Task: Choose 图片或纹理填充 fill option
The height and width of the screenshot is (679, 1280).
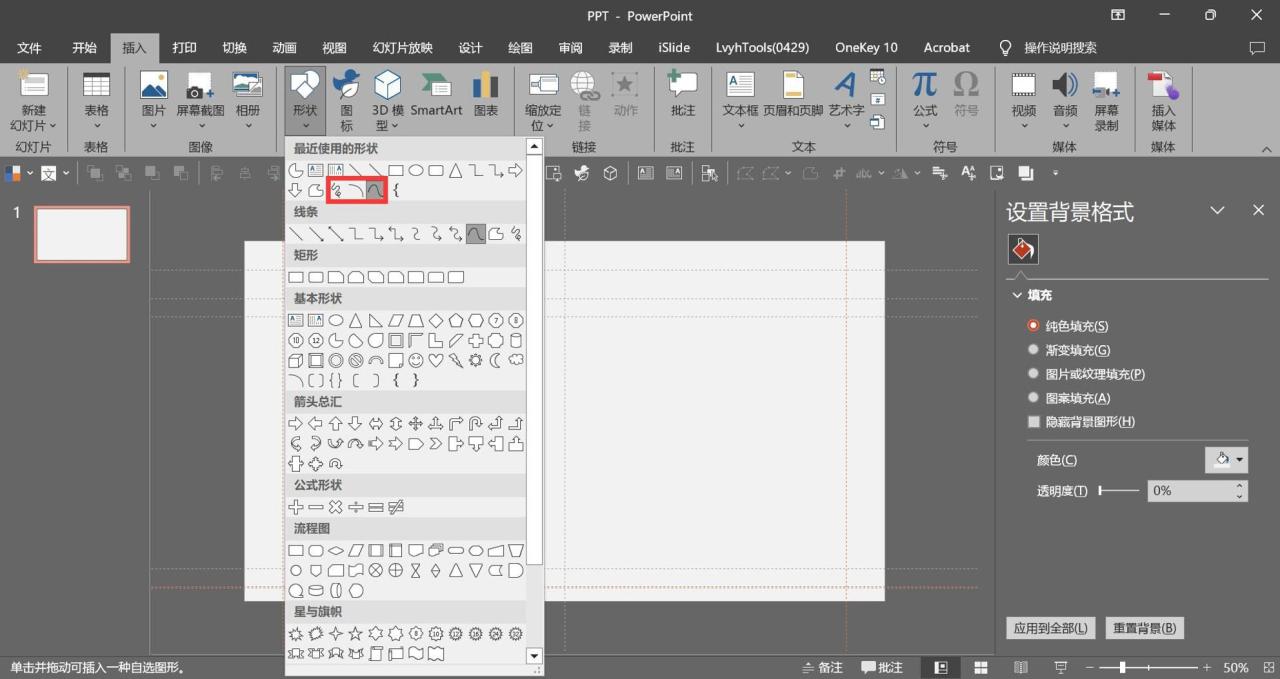Action: click(x=1034, y=374)
